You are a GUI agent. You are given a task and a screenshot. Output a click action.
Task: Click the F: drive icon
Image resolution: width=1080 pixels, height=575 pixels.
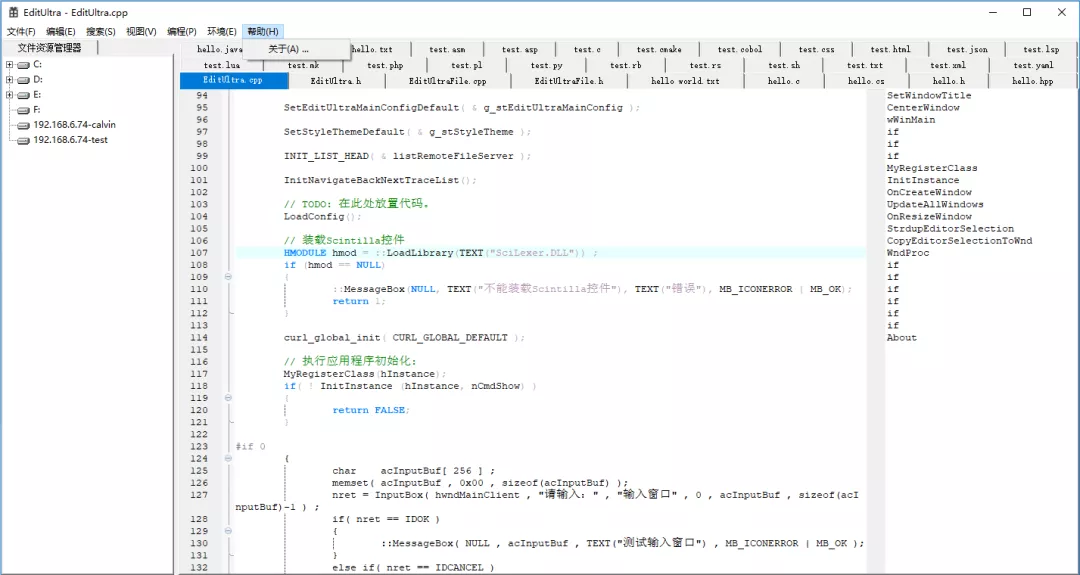pos(24,110)
